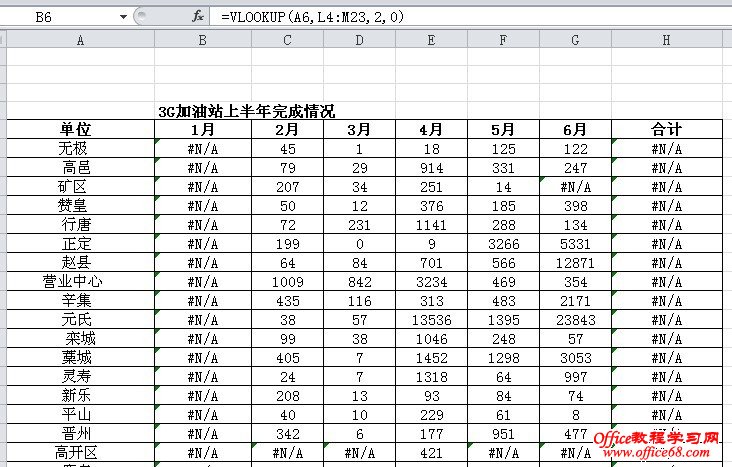Click the cell with value 1395
The height and width of the screenshot is (467, 732).
click(x=503, y=320)
